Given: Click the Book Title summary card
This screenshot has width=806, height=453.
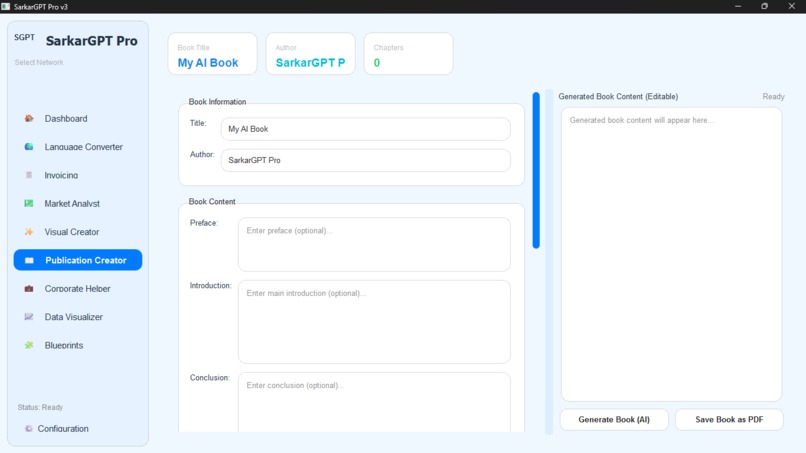Looking at the screenshot, I should point(212,54).
